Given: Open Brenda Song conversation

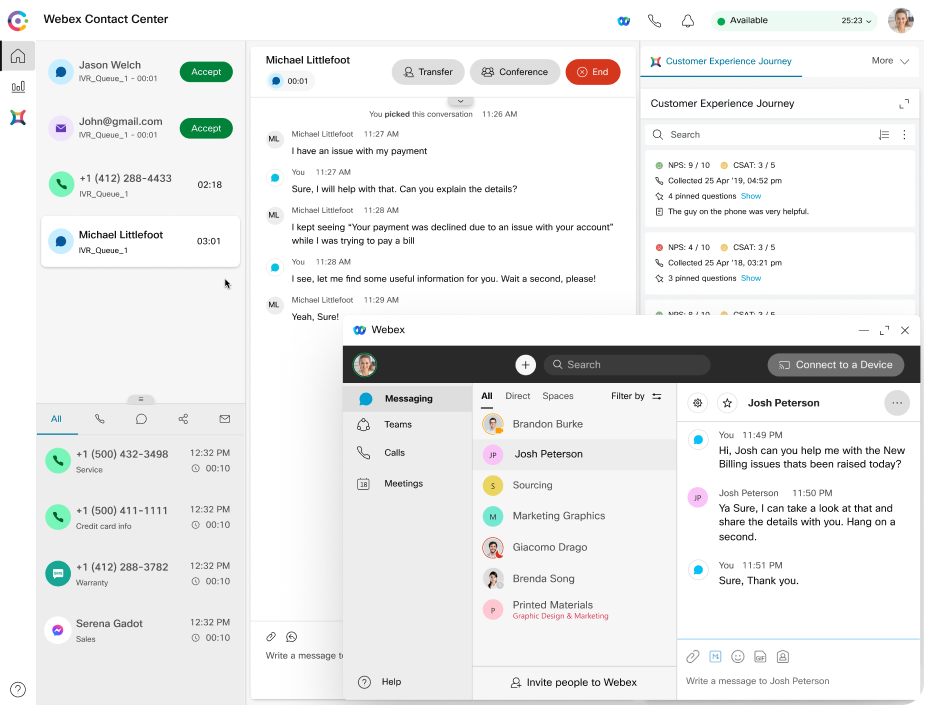Looking at the screenshot, I should pos(574,579).
